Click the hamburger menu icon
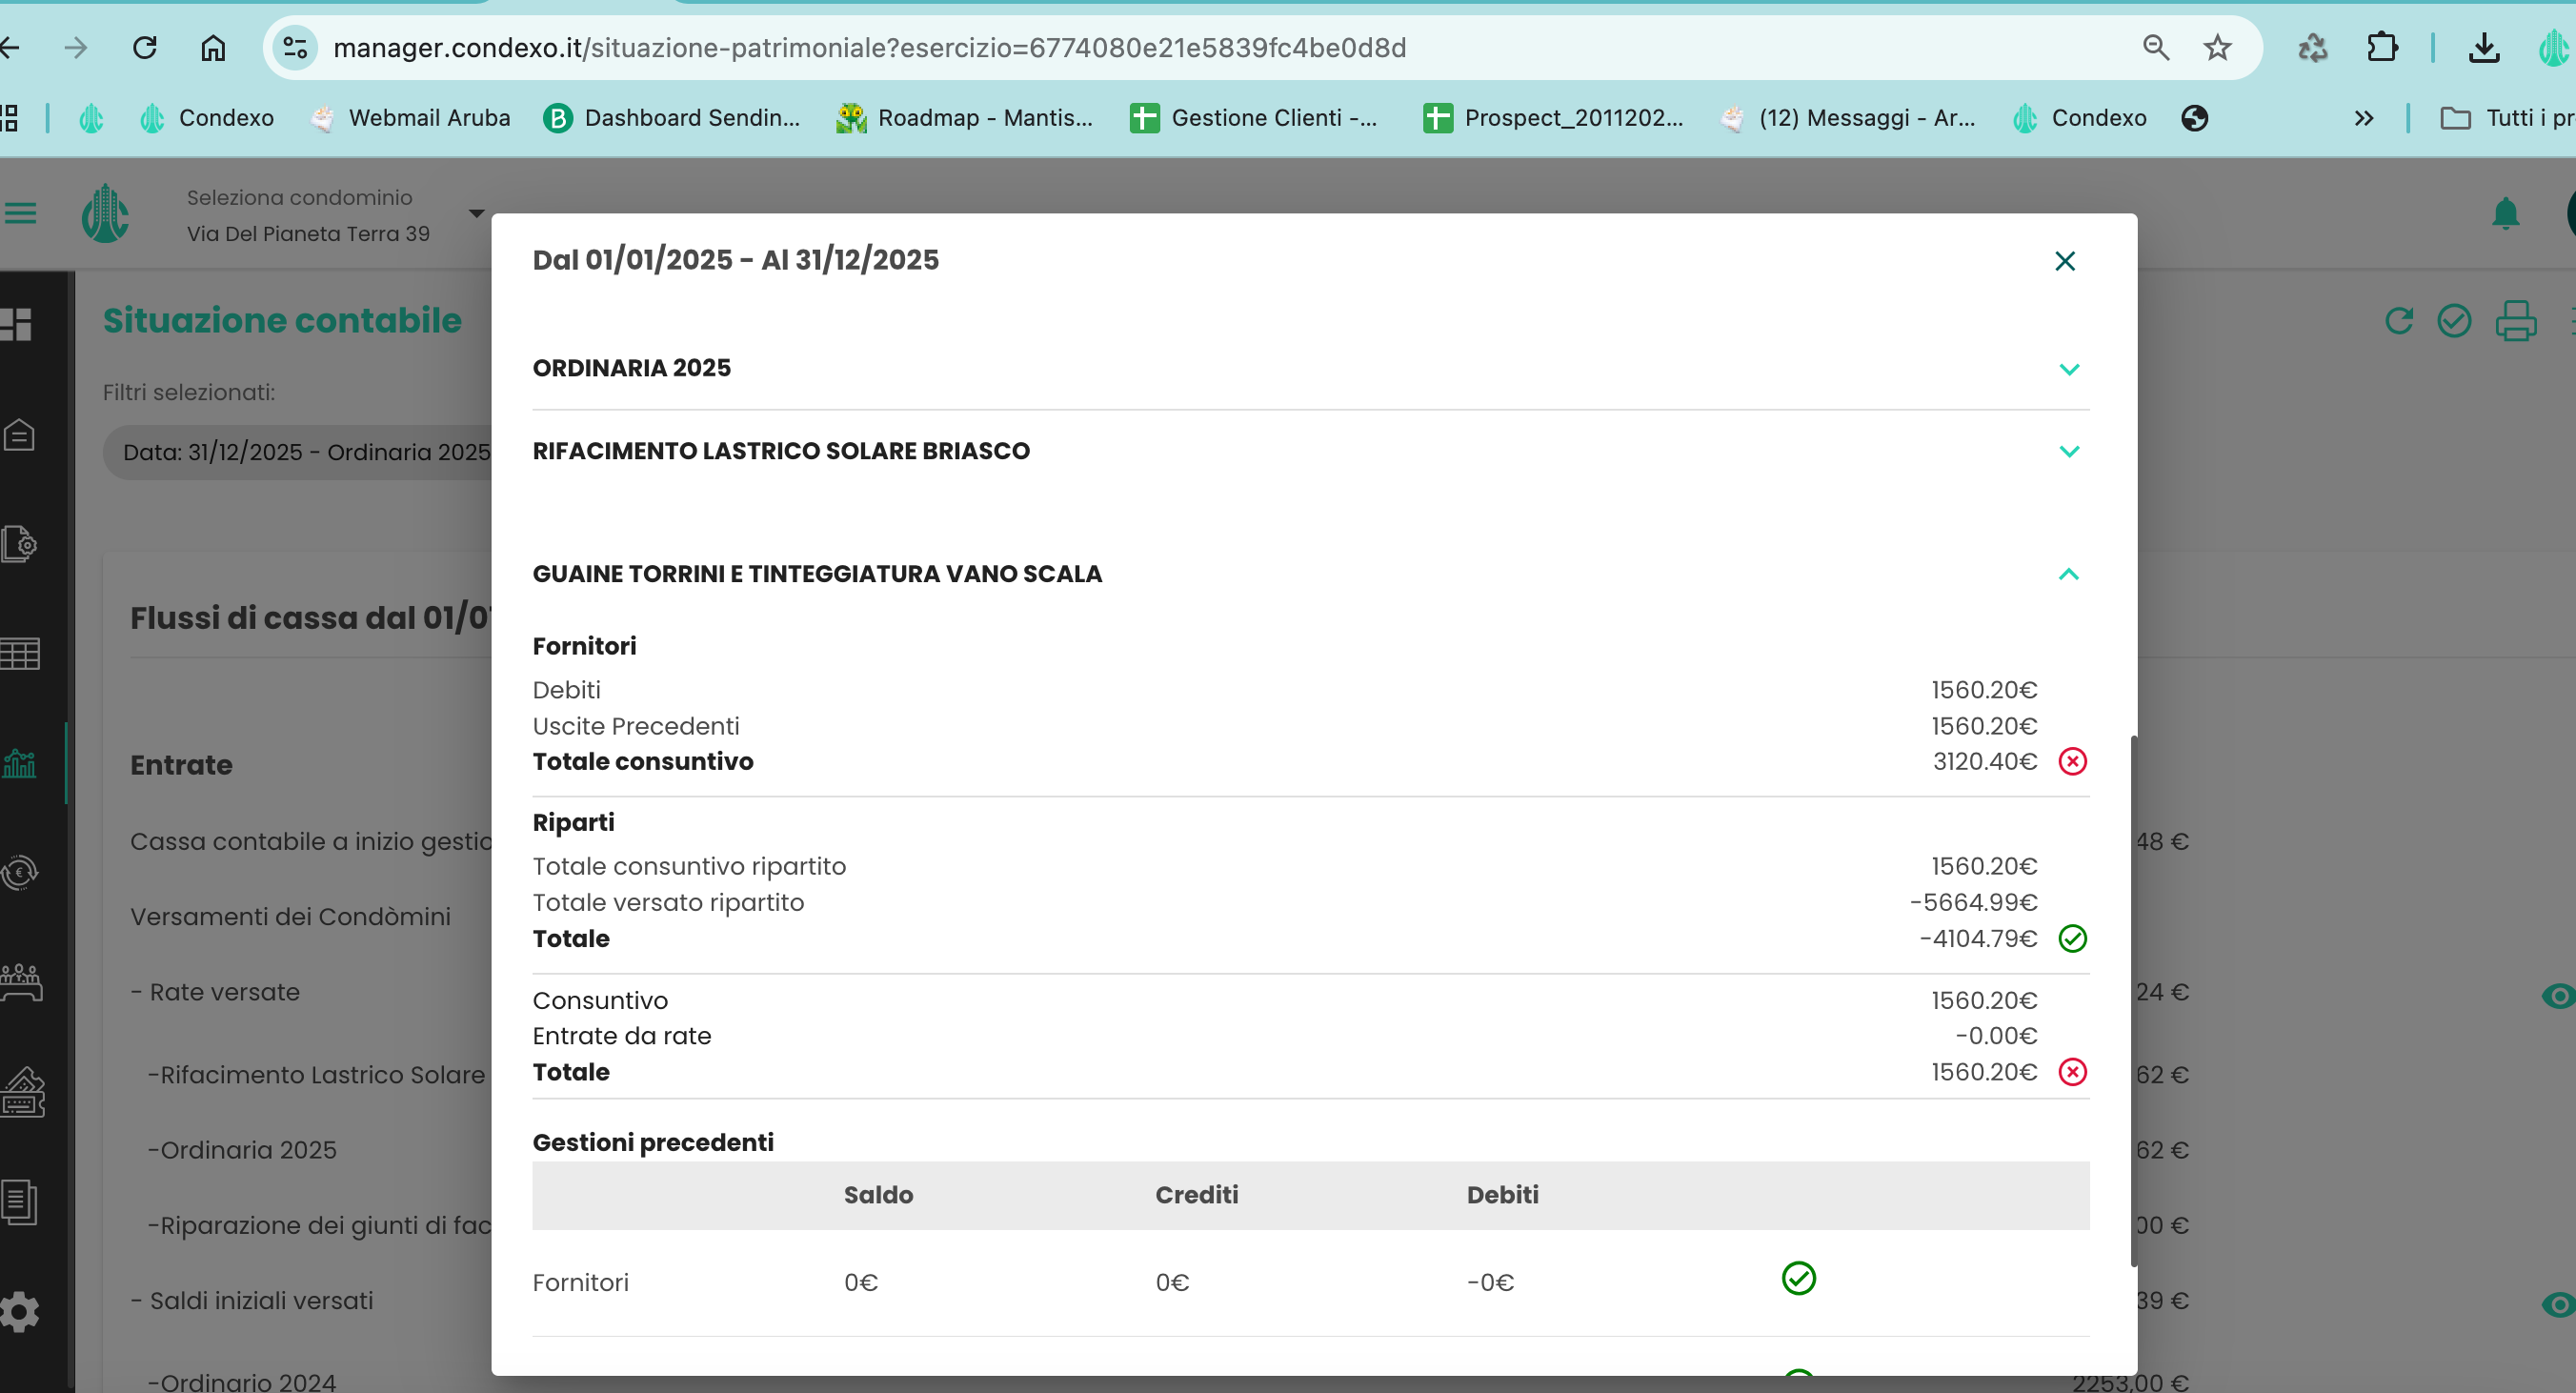 click(20, 213)
